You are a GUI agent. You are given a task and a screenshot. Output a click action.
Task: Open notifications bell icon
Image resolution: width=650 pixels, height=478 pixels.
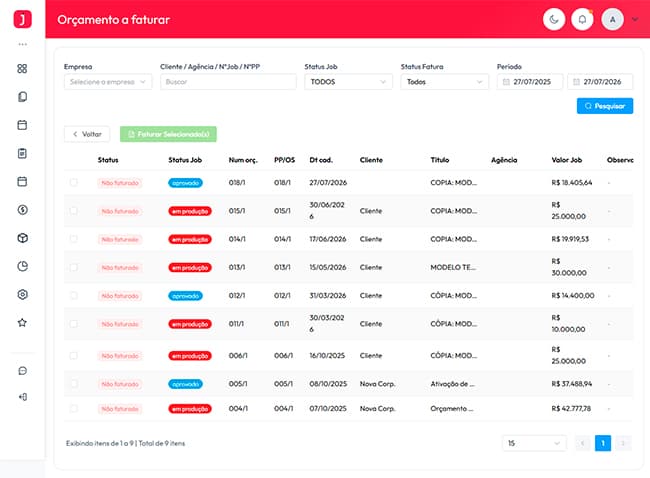pos(582,19)
